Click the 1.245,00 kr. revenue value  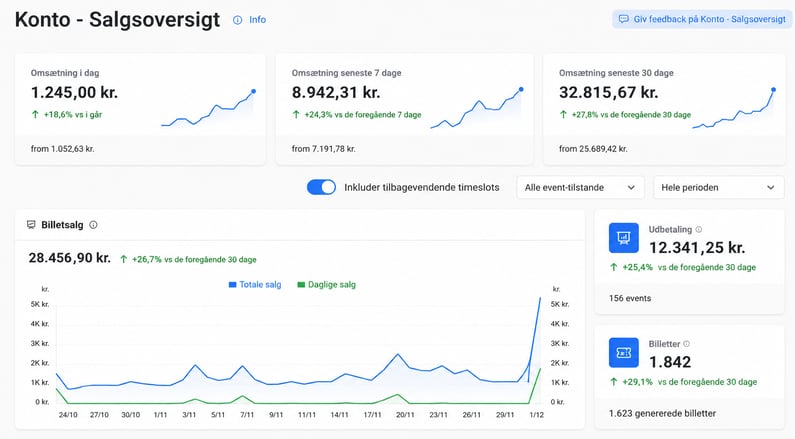[x=74, y=93]
